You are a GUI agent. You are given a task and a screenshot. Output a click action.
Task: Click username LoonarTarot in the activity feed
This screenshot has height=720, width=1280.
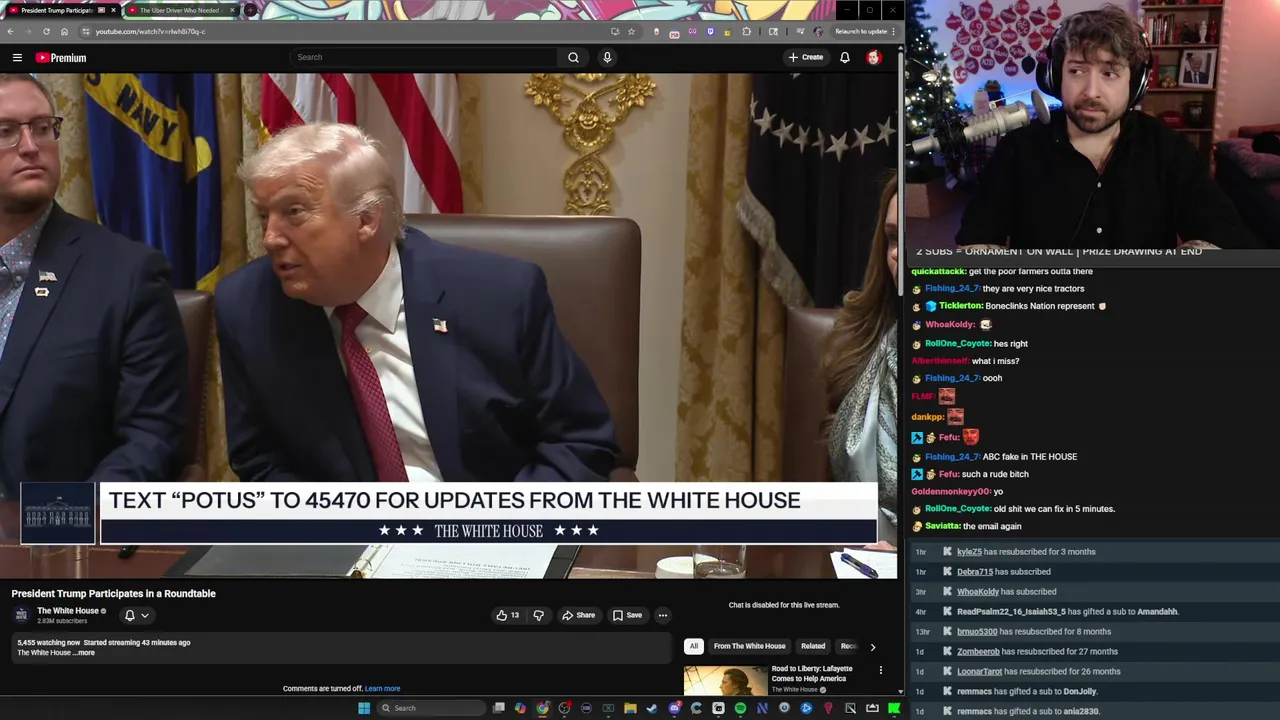(x=980, y=672)
